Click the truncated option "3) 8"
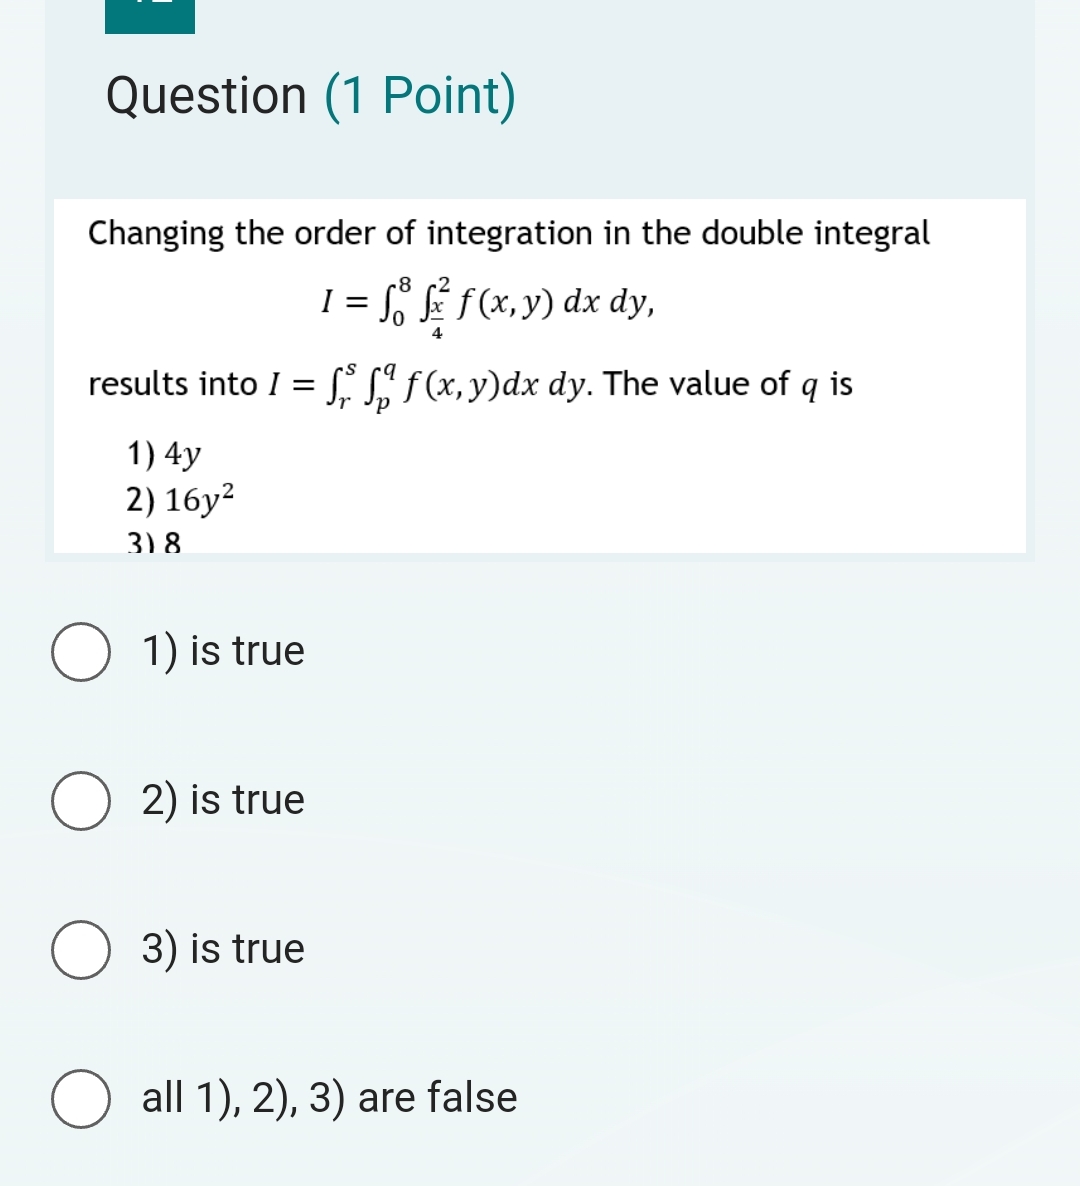The image size is (1080, 1186). [x=152, y=543]
